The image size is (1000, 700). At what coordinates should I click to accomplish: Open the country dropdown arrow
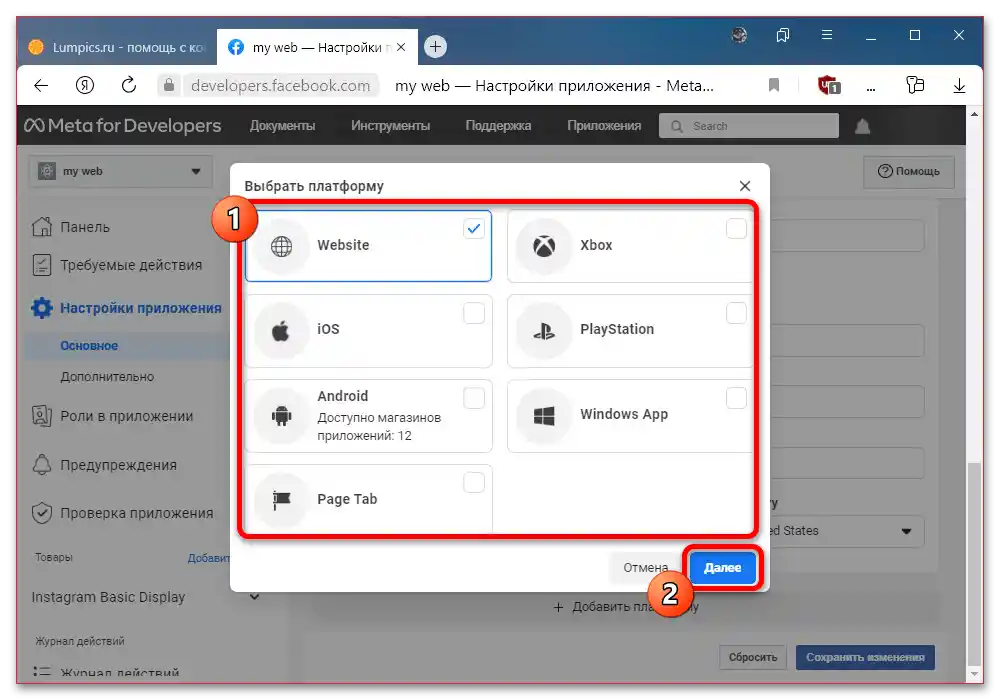906,531
